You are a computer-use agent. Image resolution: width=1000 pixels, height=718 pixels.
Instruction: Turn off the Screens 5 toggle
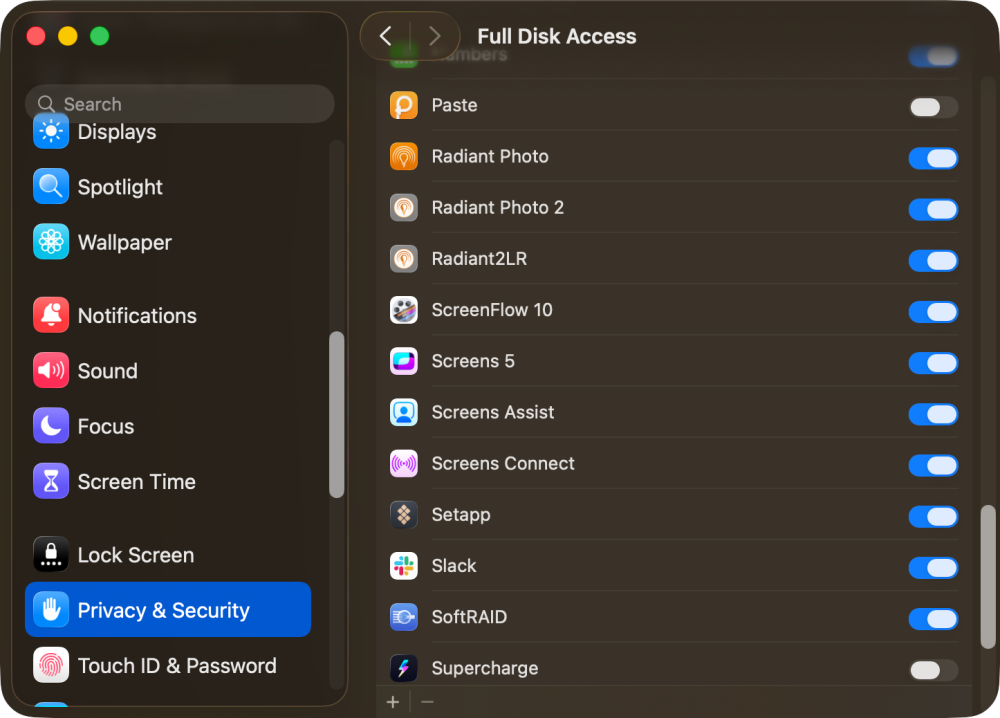pos(933,363)
